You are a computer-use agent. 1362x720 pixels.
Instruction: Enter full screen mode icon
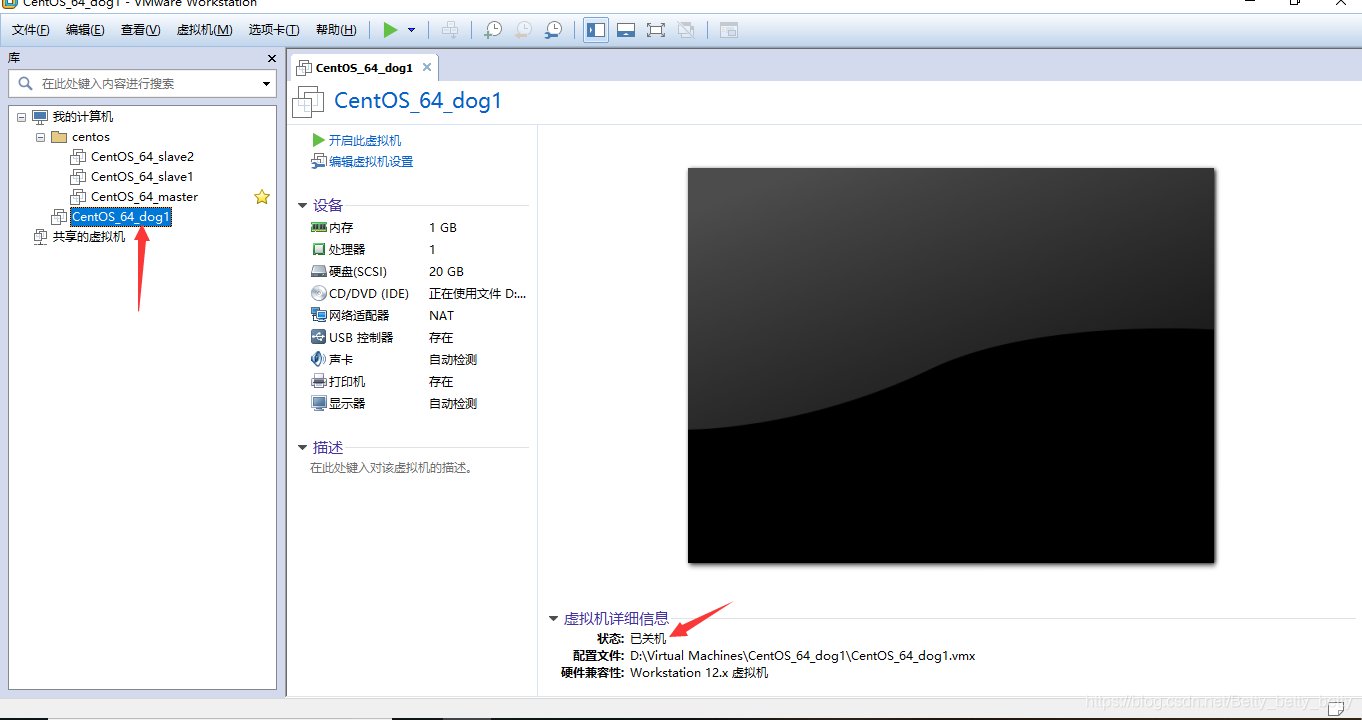point(656,30)
